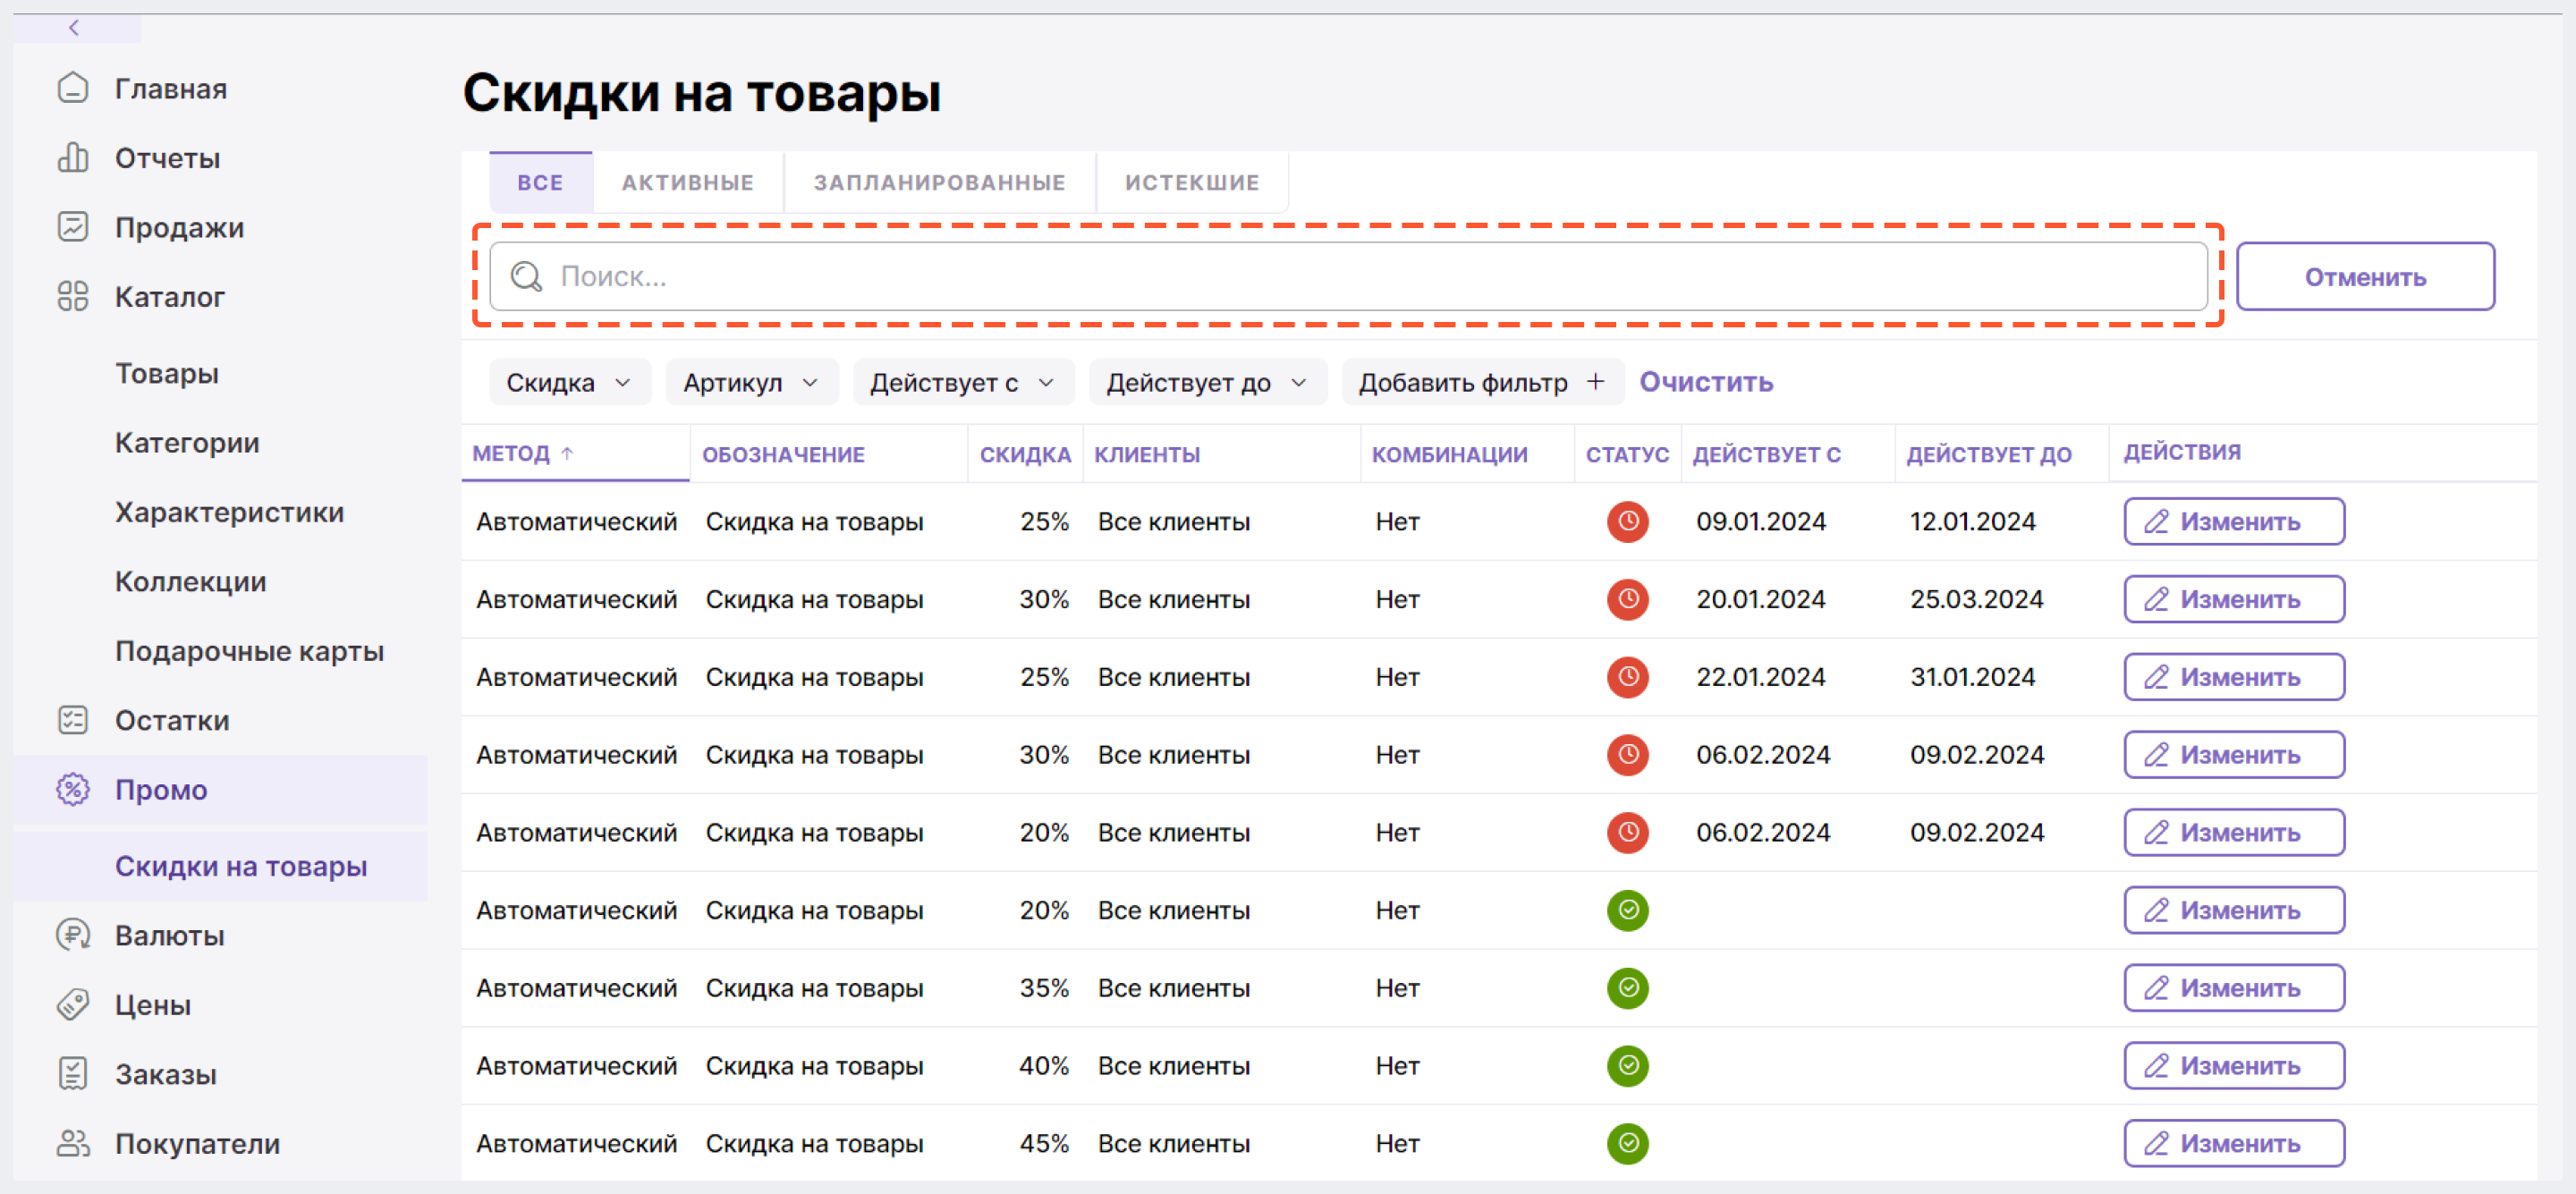
Task: Open the Артикул filter dropdown
Action: [x=751, y=382]
